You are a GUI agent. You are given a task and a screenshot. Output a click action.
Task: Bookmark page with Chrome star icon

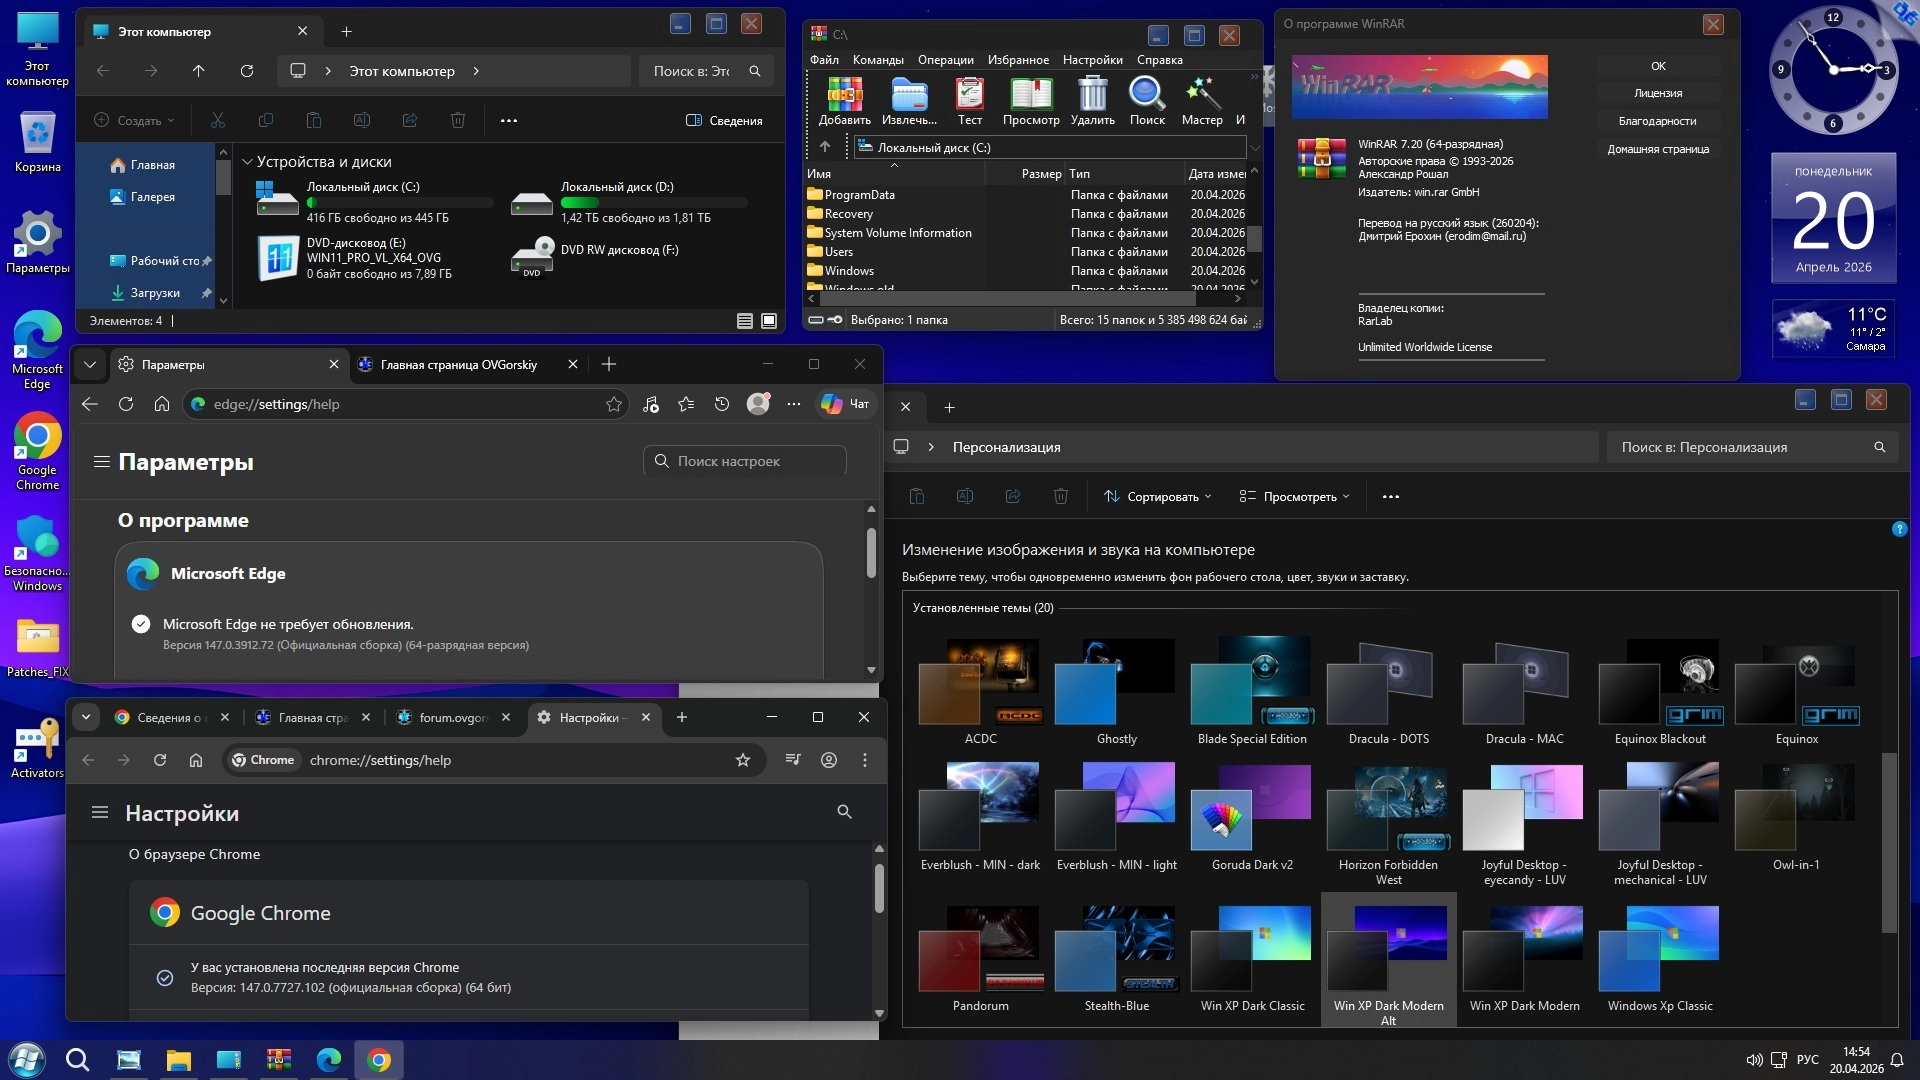coord(742,760)
